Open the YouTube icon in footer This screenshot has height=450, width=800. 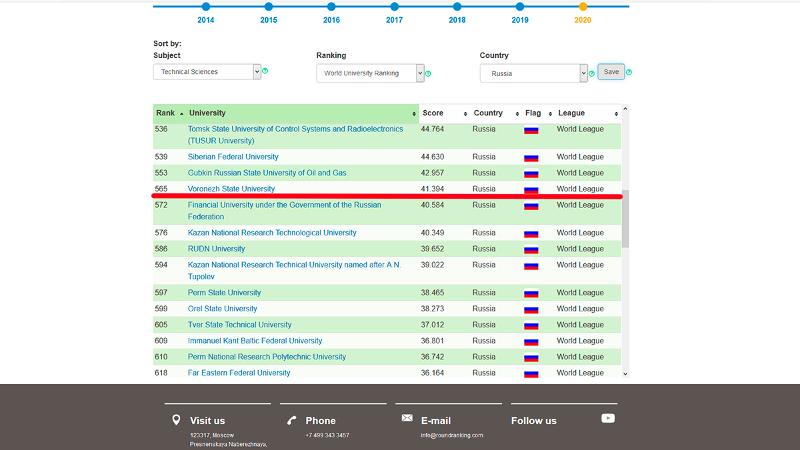608,418
